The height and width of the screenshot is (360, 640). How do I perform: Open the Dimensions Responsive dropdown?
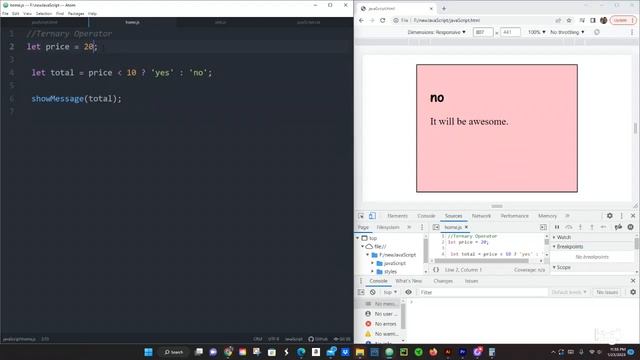[436, 32]
